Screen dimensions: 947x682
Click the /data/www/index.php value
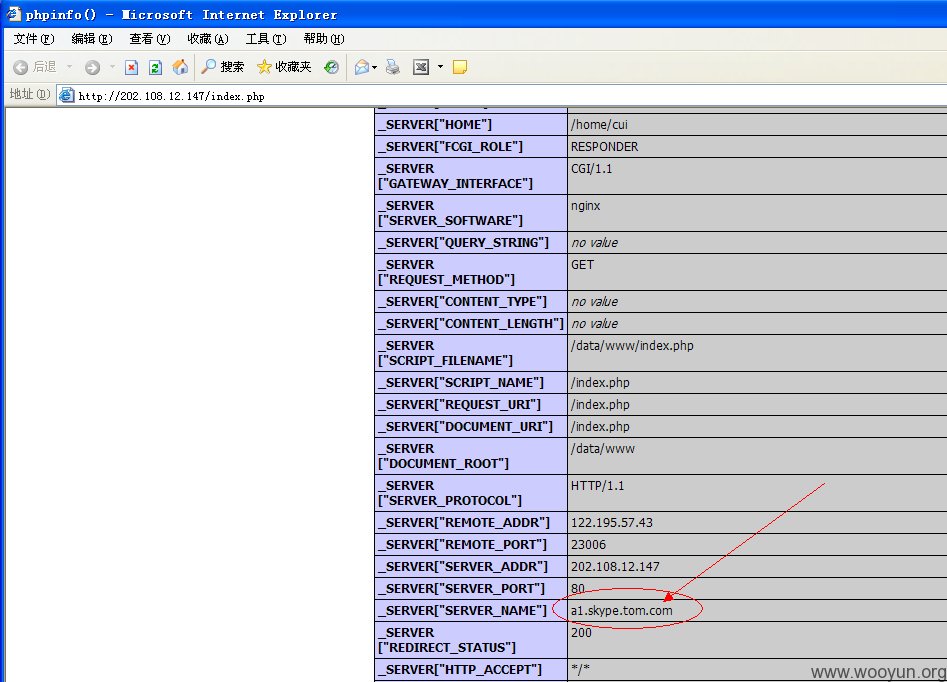pyautogui.click(x=632, y=346)
